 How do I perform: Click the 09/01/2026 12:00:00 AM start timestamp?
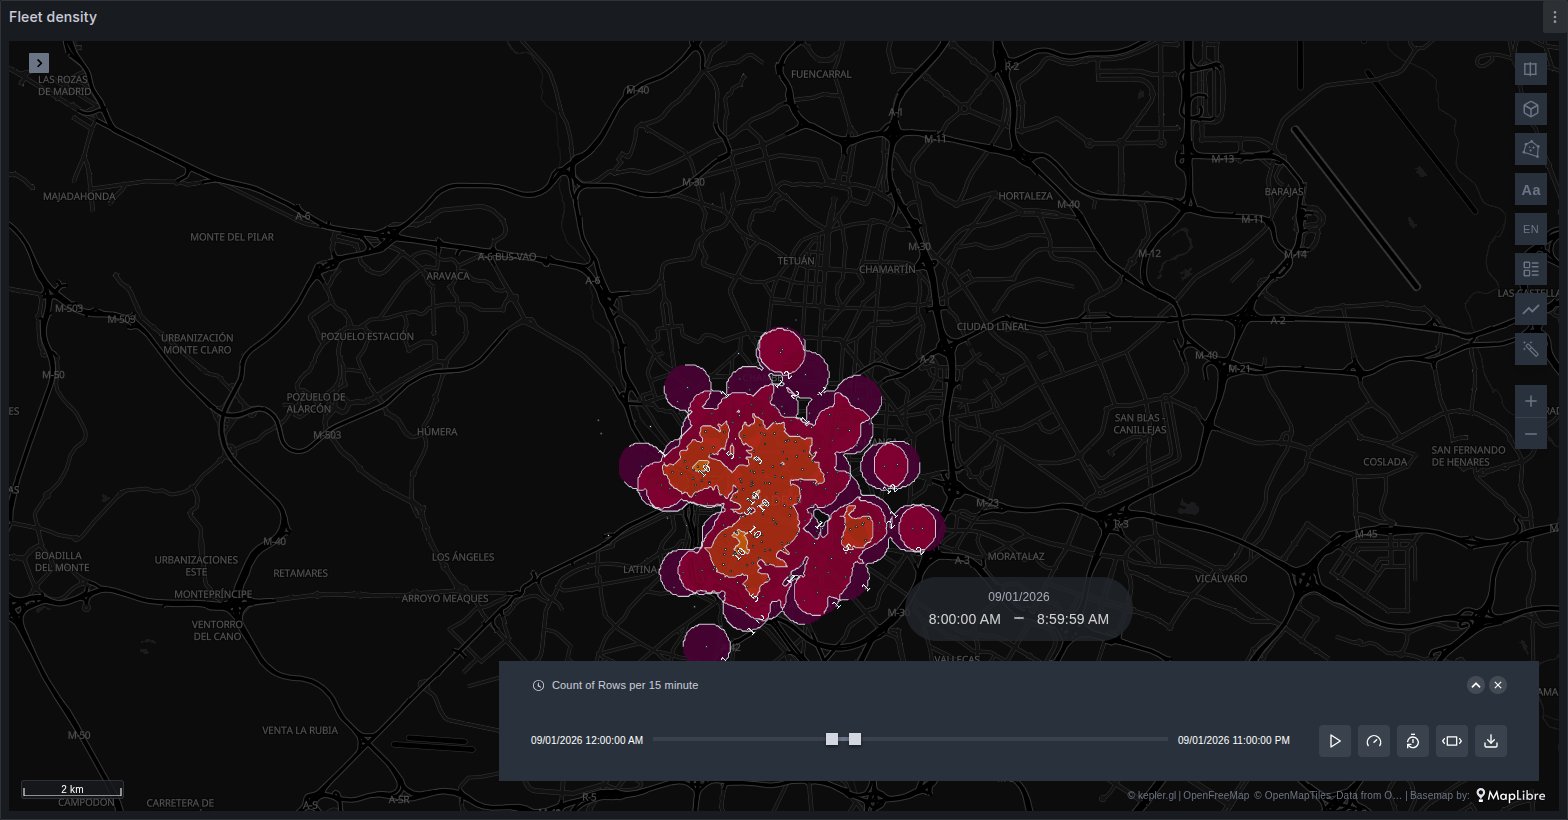pos(587,741)
